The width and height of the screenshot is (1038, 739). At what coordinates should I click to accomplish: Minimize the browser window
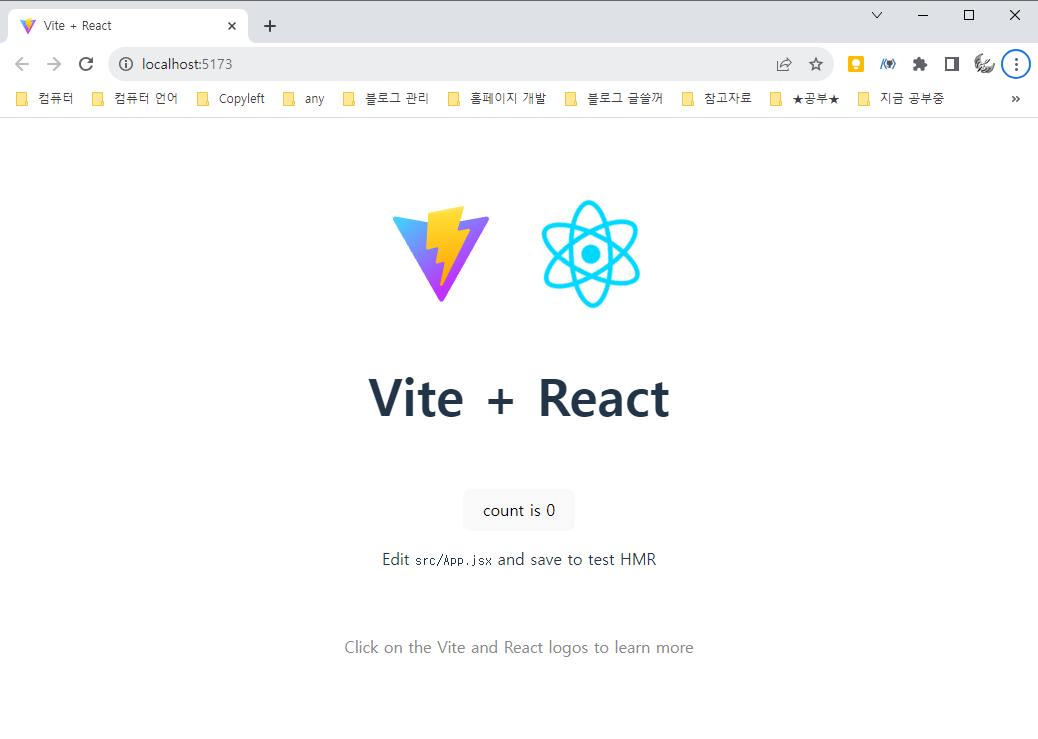(x=923, y=15)
